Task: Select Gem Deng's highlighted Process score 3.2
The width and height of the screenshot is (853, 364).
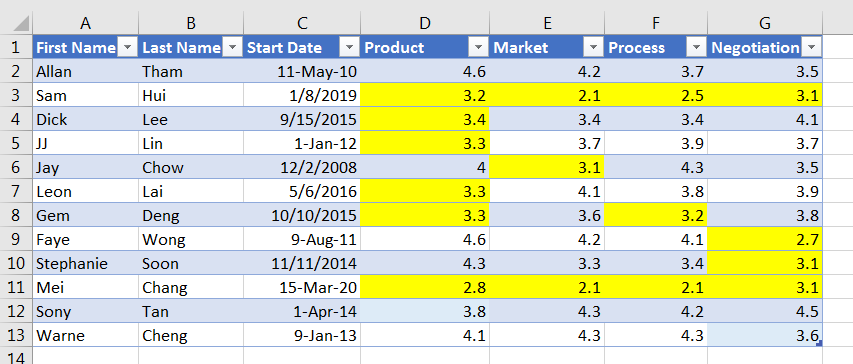Action: pyautogui.click(x=656, y=215)
